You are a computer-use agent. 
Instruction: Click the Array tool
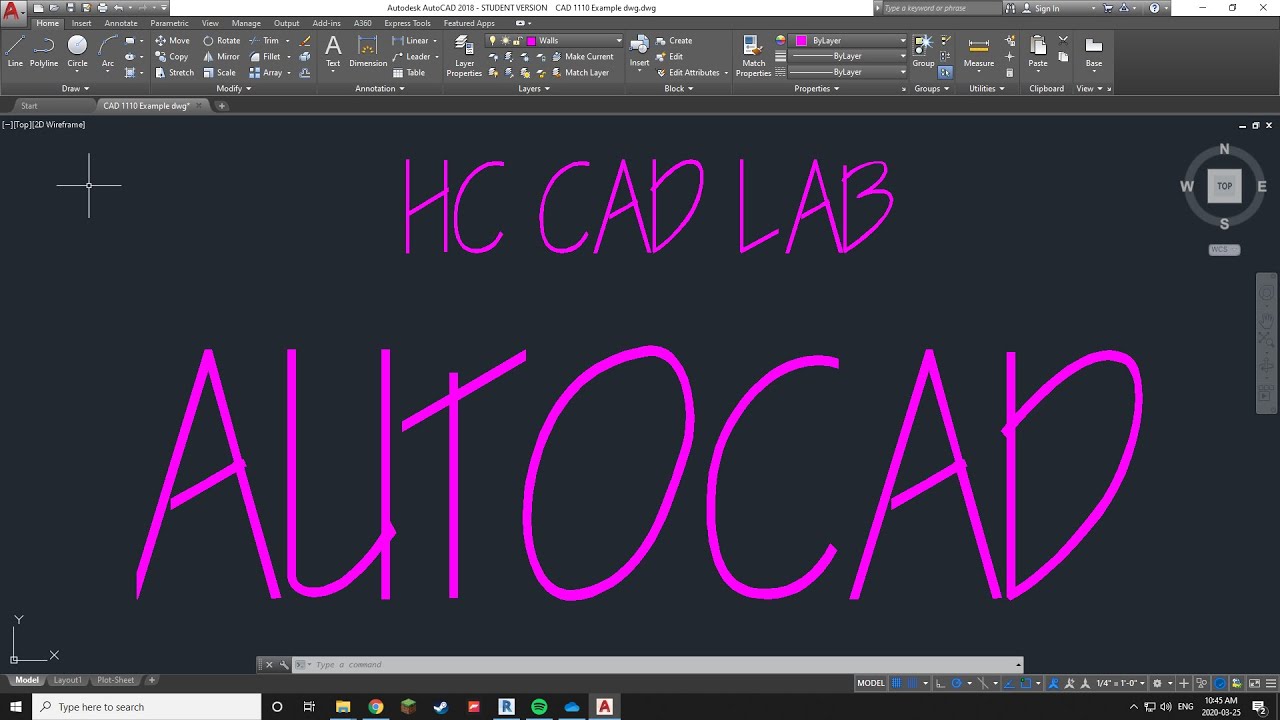coord(267,73)
